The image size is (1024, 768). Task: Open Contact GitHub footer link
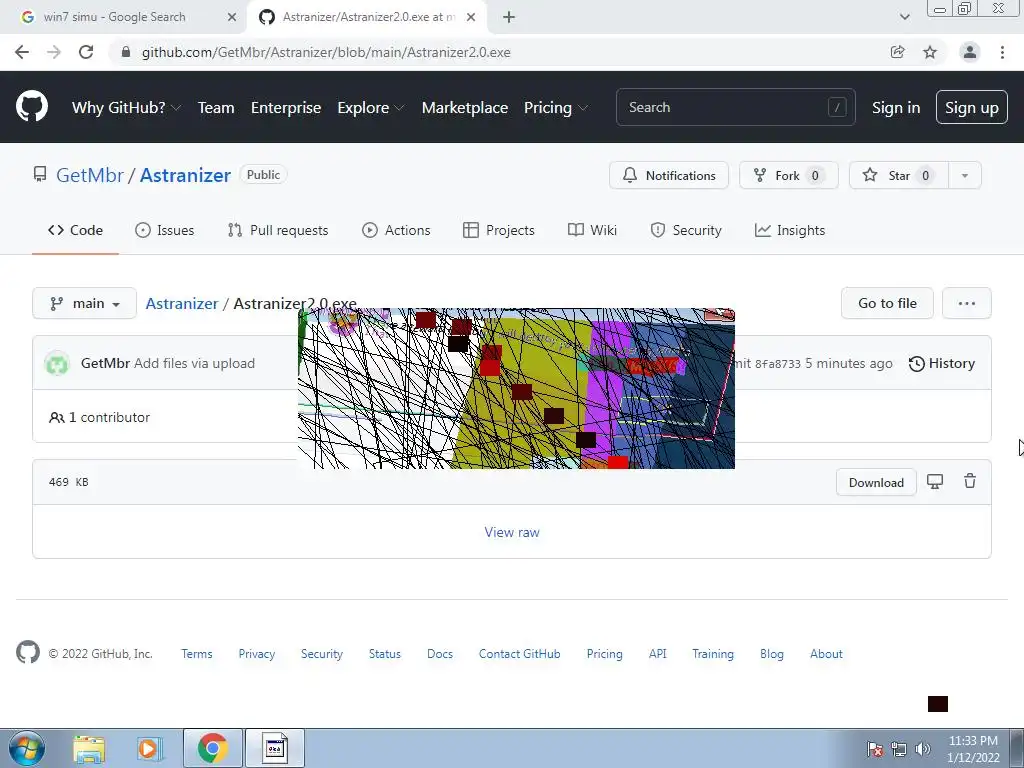coord(519,653)
